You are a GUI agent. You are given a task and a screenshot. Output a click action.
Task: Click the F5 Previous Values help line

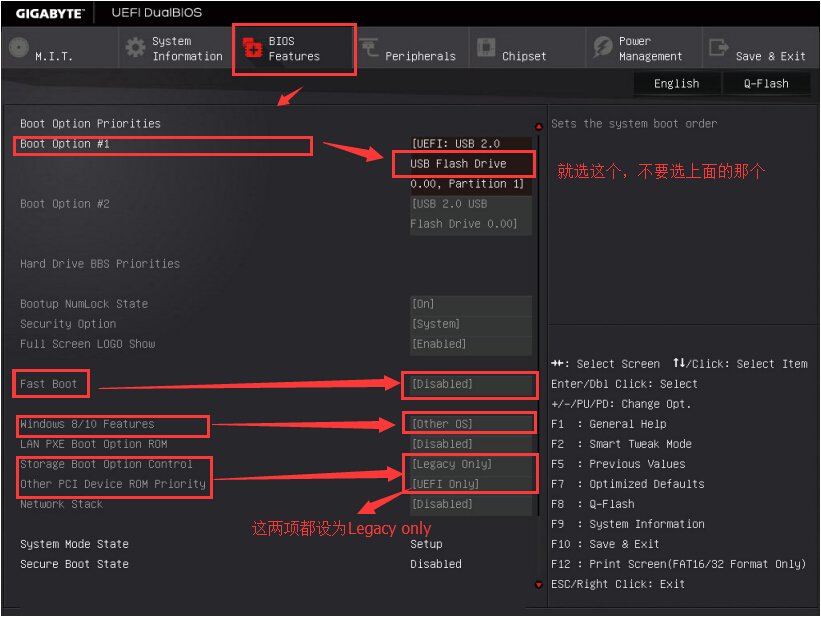(x=618, y=465)
